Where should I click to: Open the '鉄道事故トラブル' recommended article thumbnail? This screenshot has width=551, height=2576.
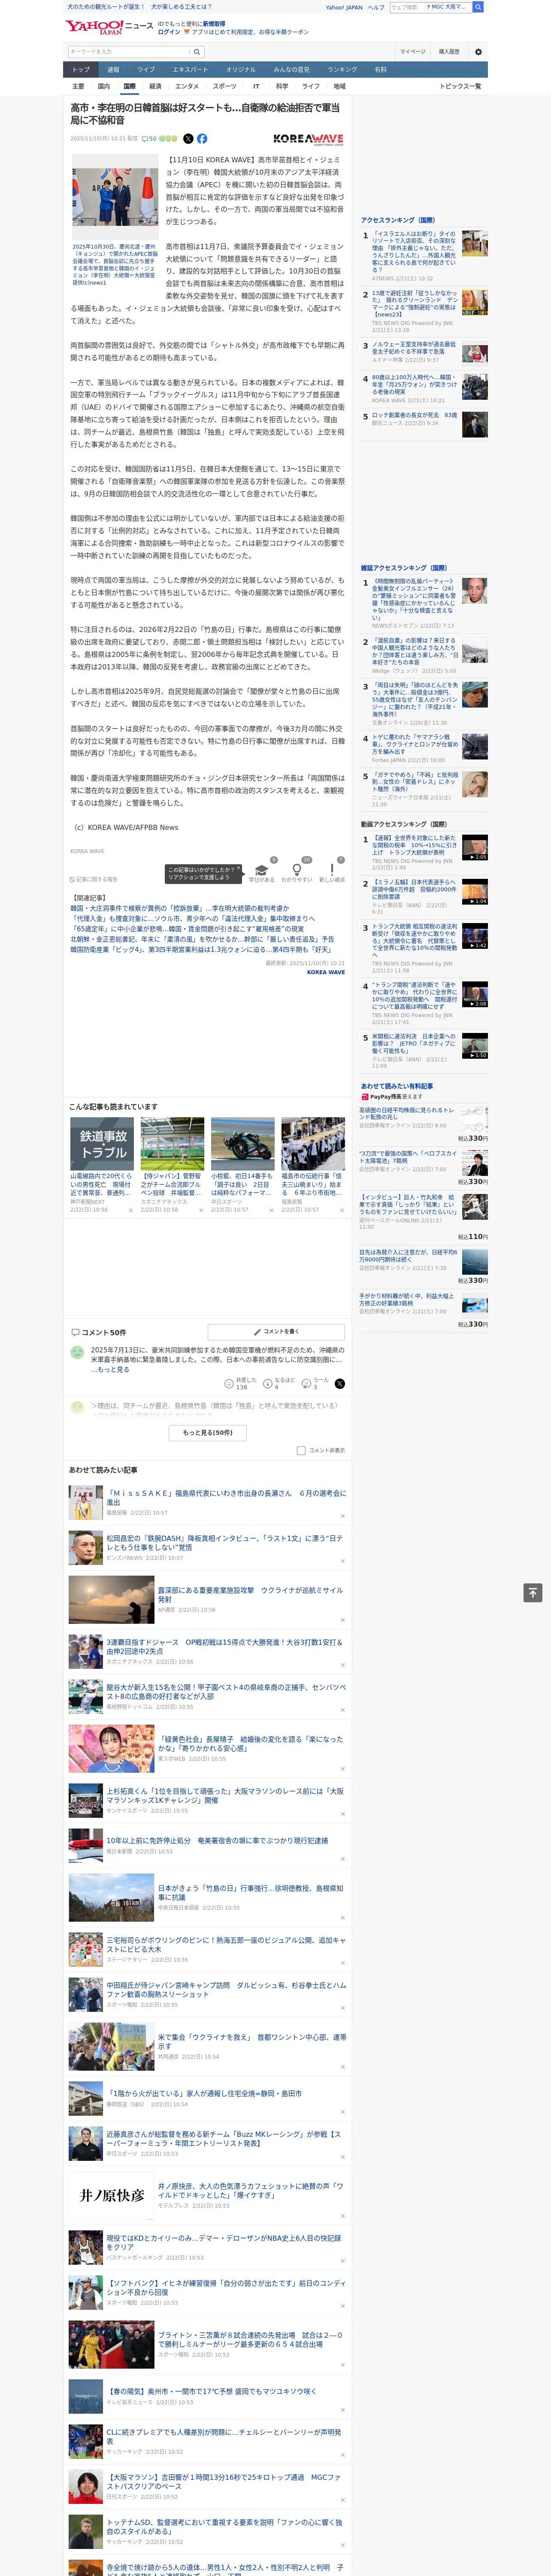pyautogui.click(x=102, y=1144)
